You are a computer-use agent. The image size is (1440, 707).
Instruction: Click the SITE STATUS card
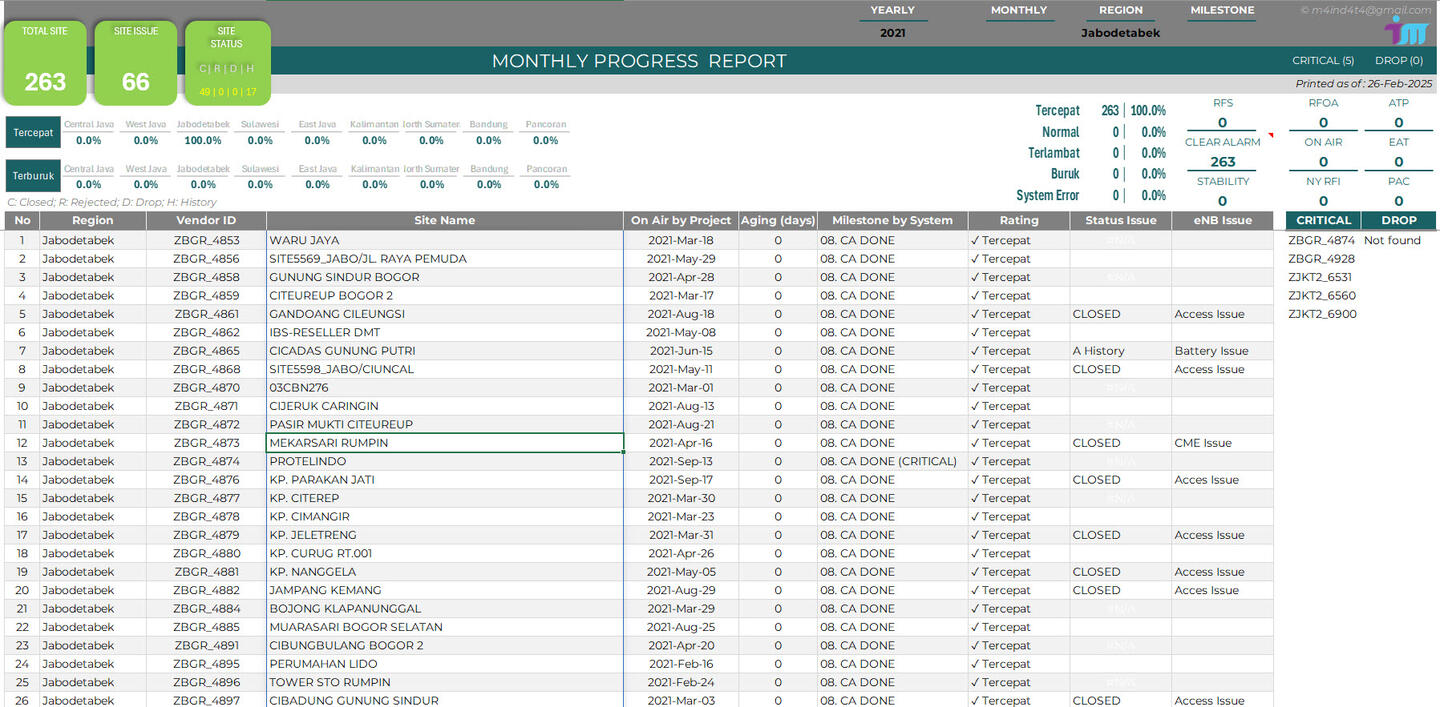point(227,63)
